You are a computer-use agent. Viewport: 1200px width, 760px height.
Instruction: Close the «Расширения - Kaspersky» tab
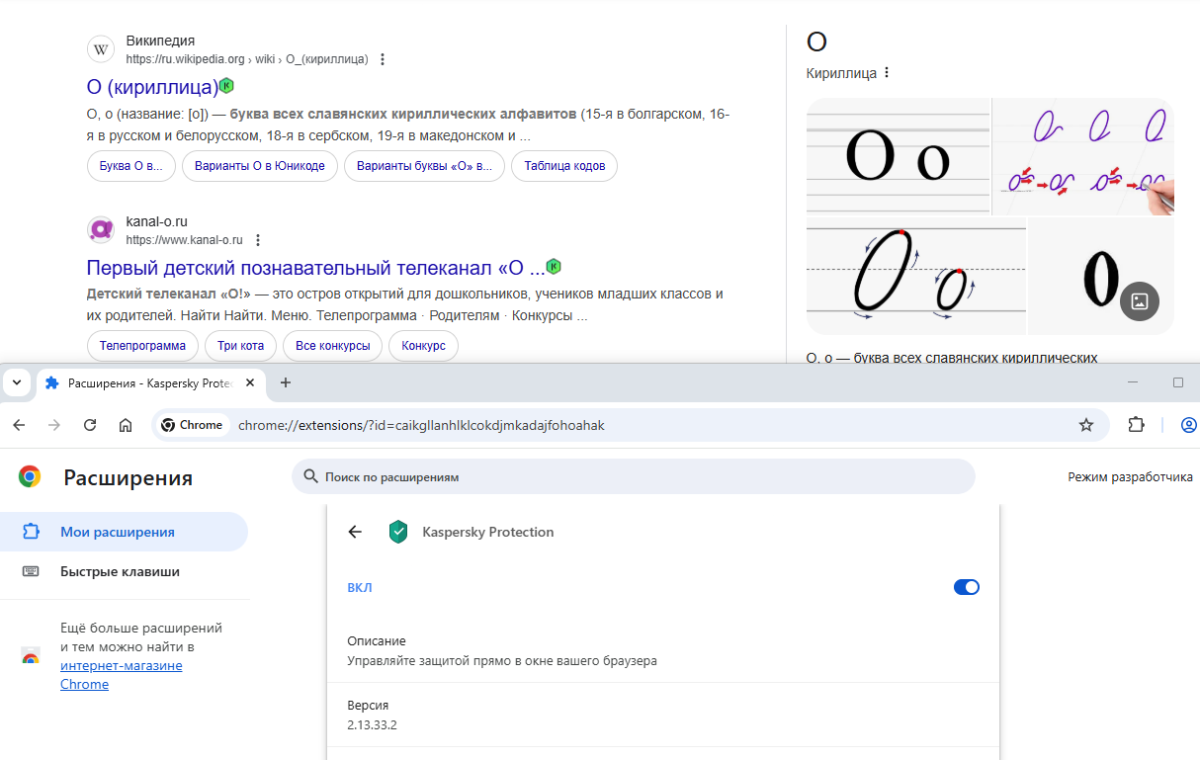250,383
